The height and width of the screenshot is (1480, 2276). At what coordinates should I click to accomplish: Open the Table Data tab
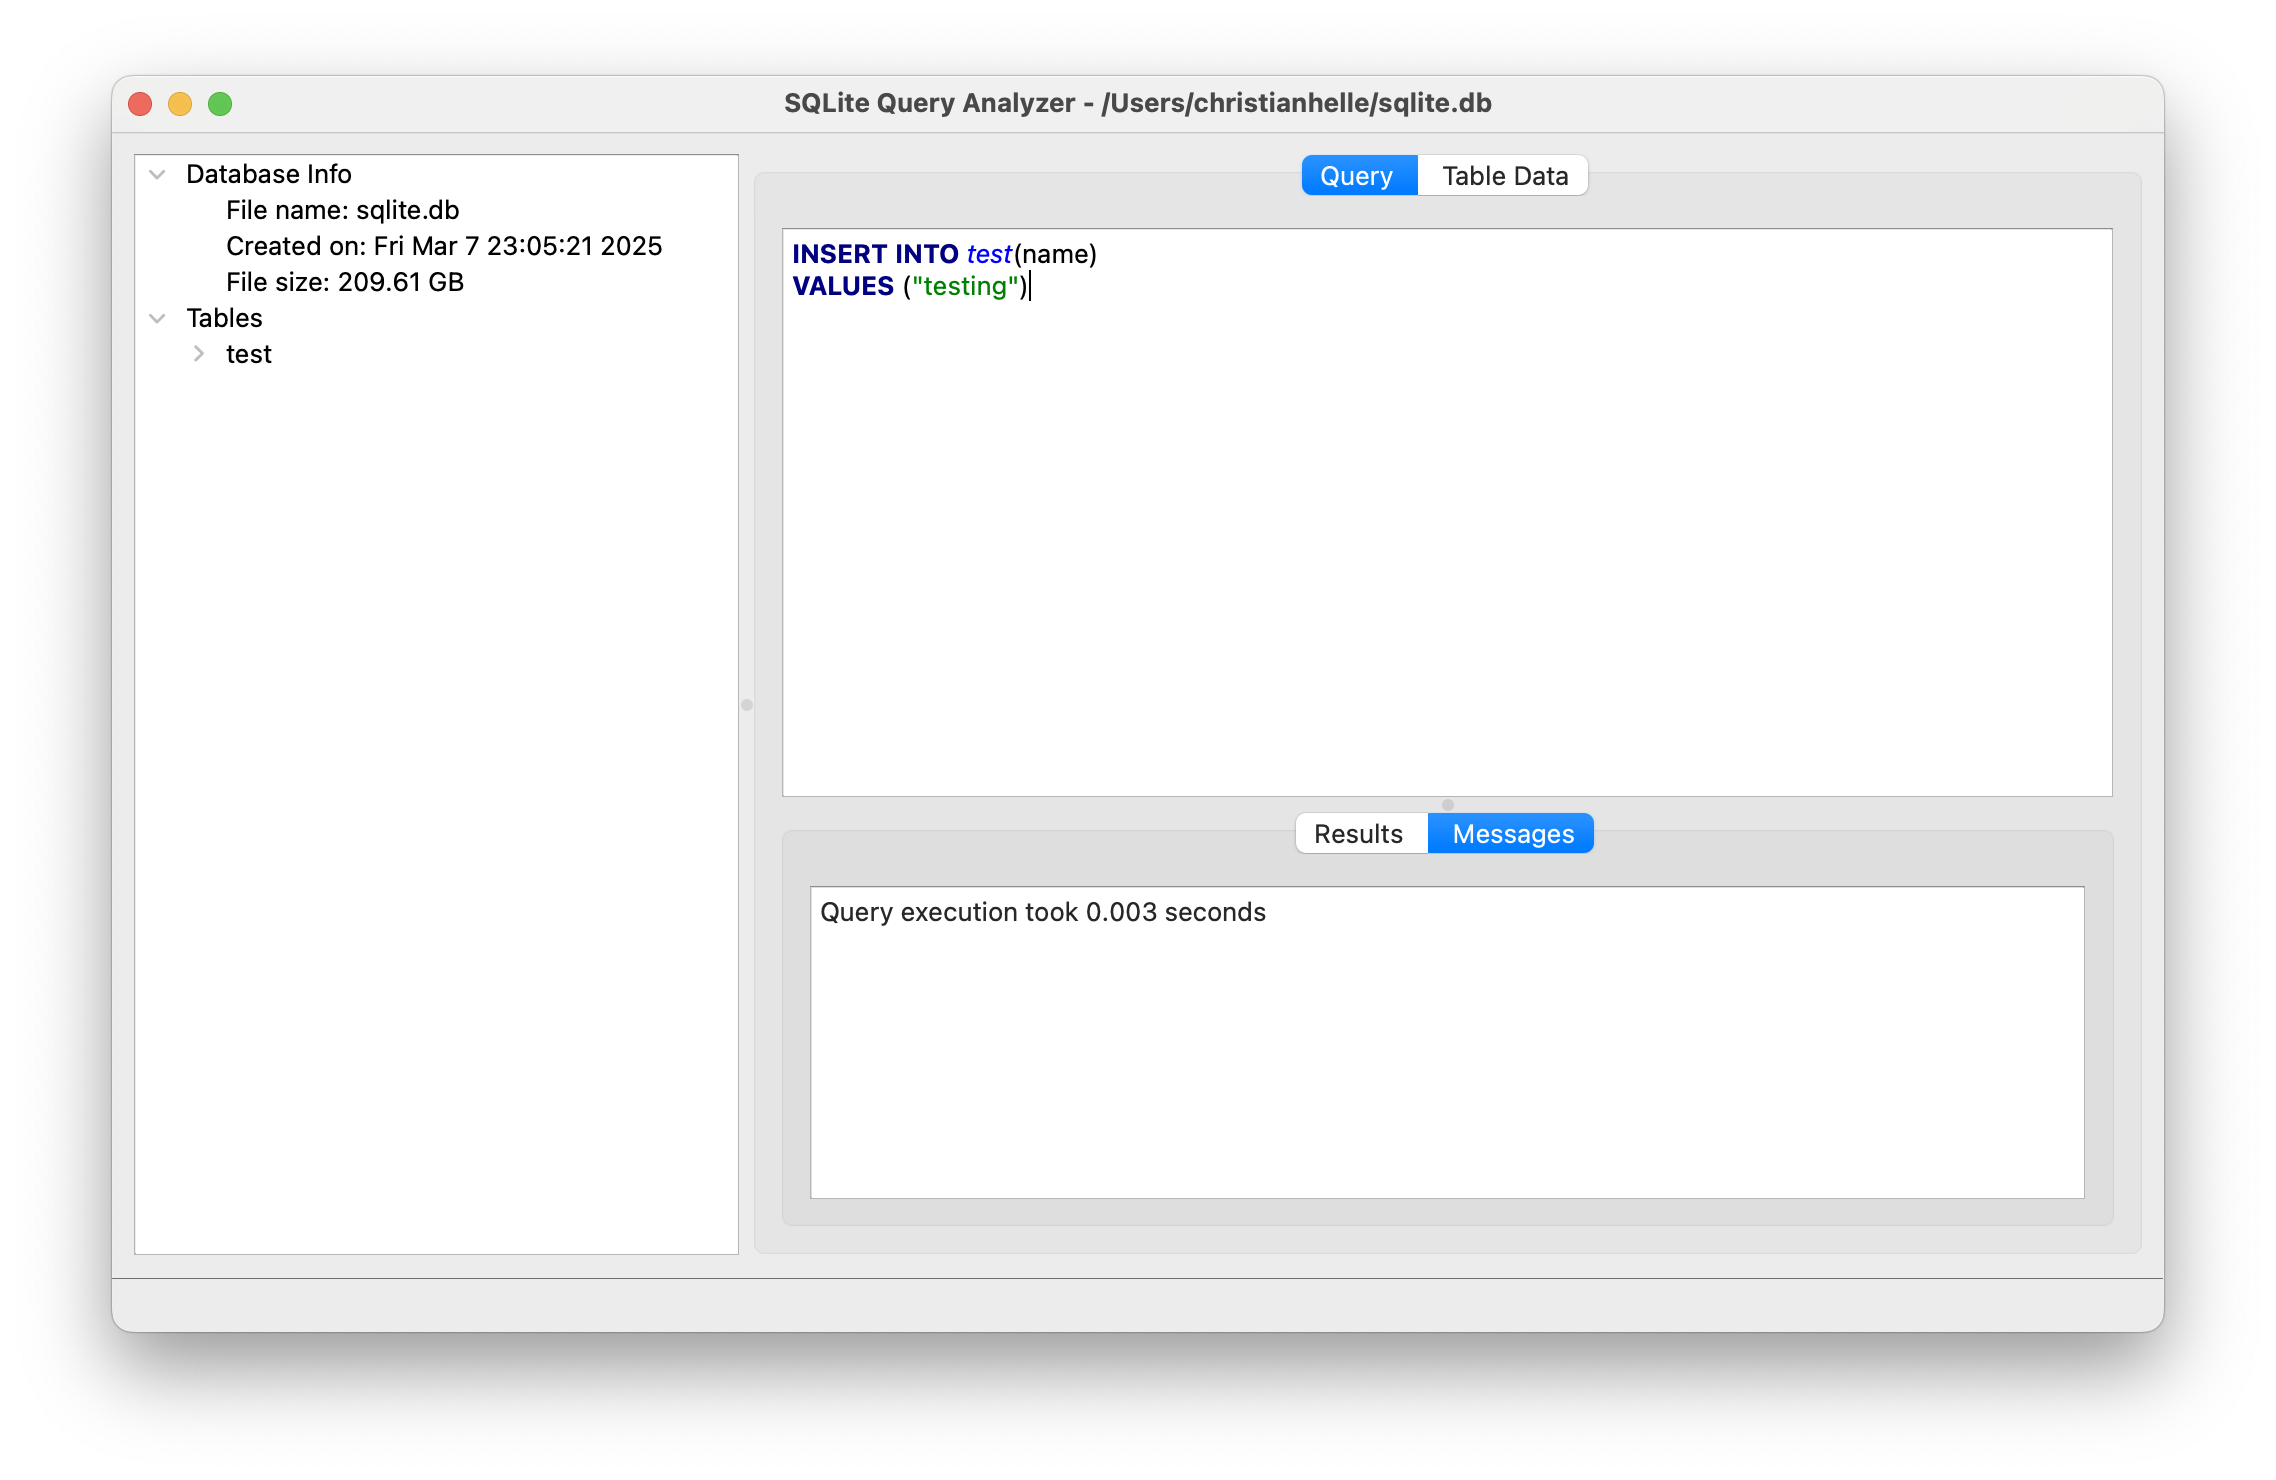point(1504,176)
